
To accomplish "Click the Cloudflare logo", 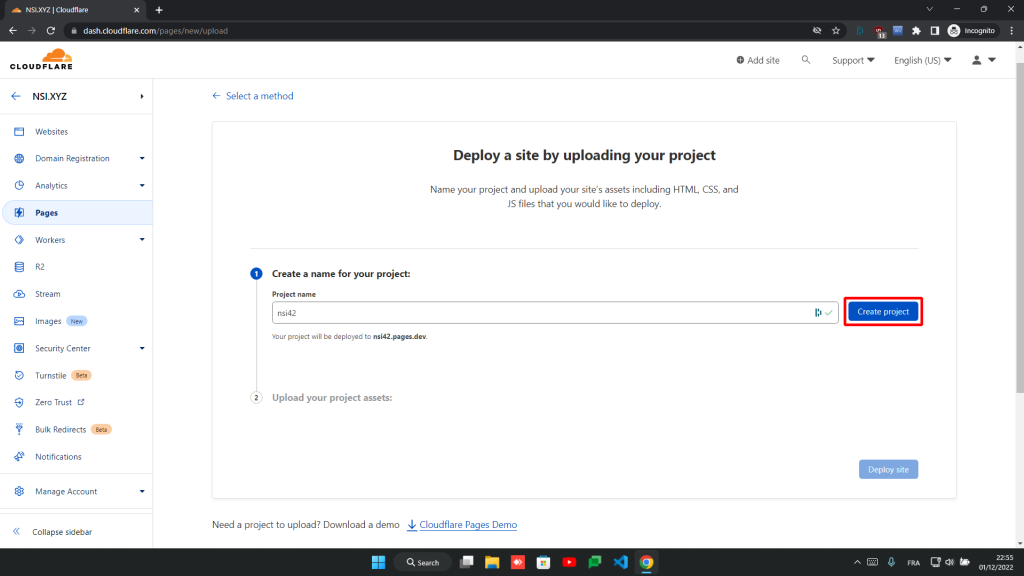I will 41,59.
